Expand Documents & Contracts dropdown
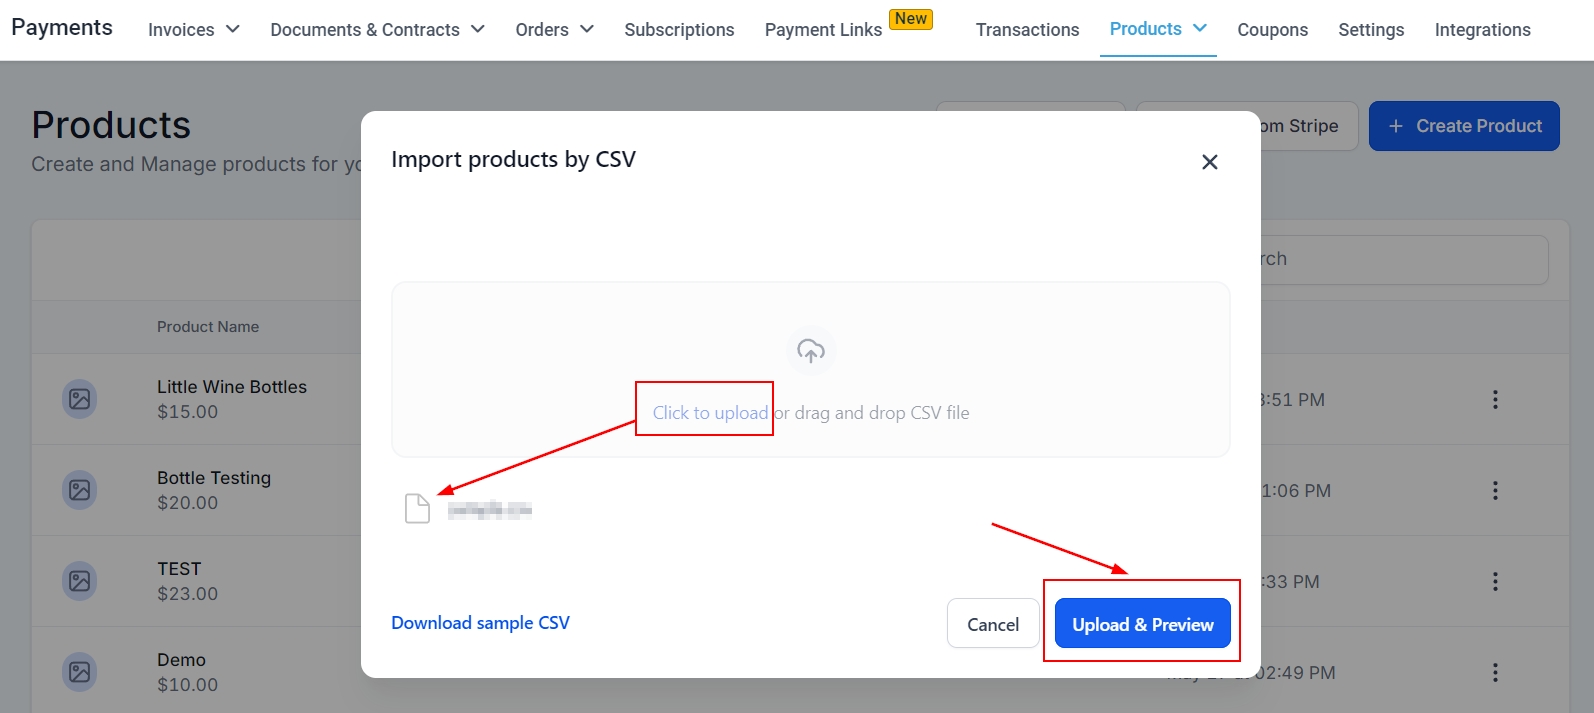1594x713 pixels. [x=377, y=30]
